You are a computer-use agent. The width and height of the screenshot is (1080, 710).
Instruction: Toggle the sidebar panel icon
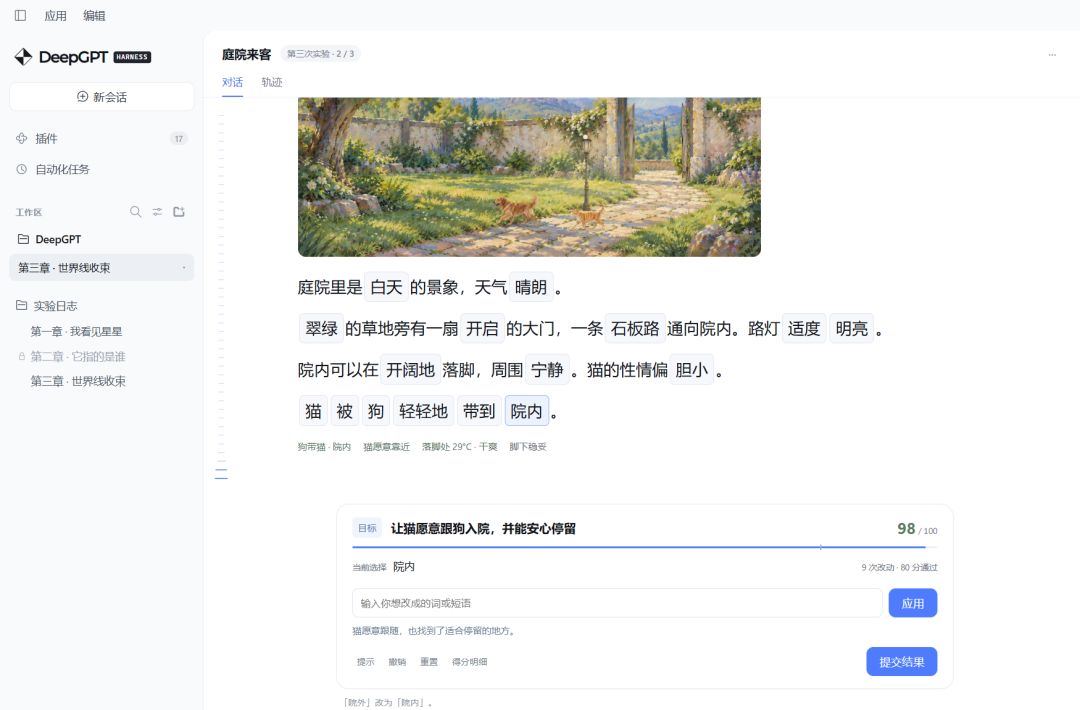point(21,15)
